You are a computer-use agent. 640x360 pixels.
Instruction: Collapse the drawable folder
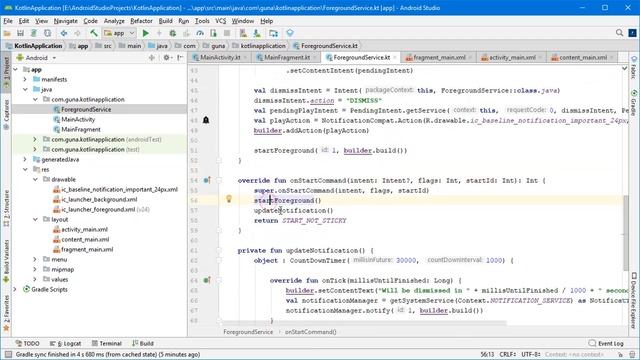(35, 179)
